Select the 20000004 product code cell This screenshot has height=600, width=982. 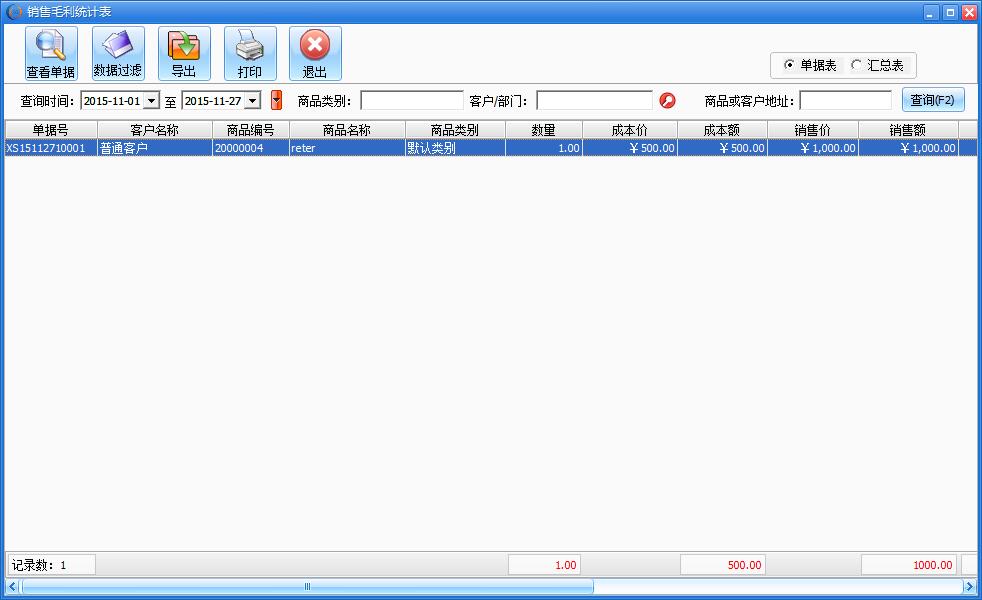(x=251, y=148)
